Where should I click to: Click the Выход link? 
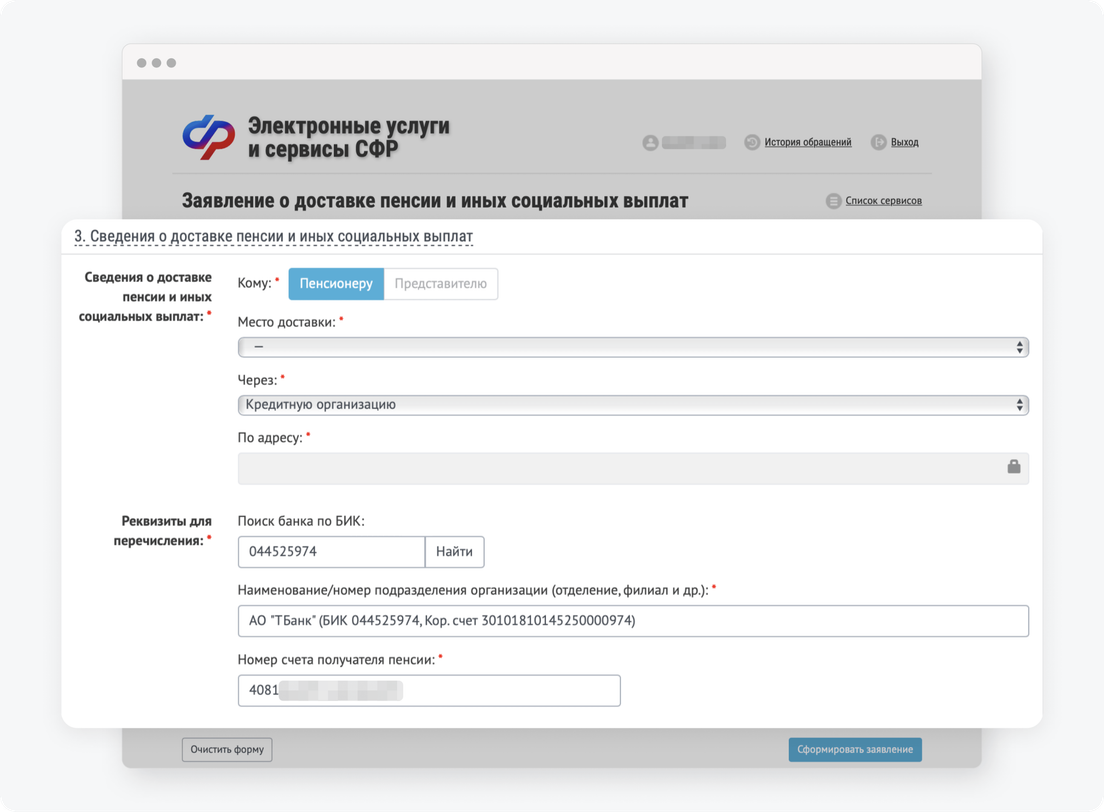click(905, 142)
